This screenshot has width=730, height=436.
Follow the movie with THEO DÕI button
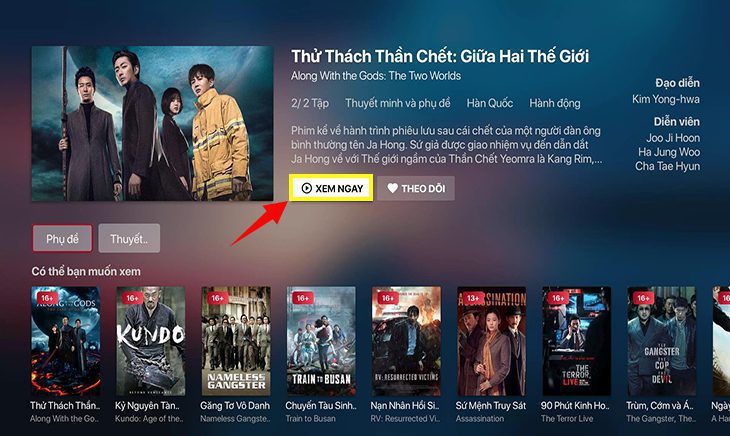416,188
